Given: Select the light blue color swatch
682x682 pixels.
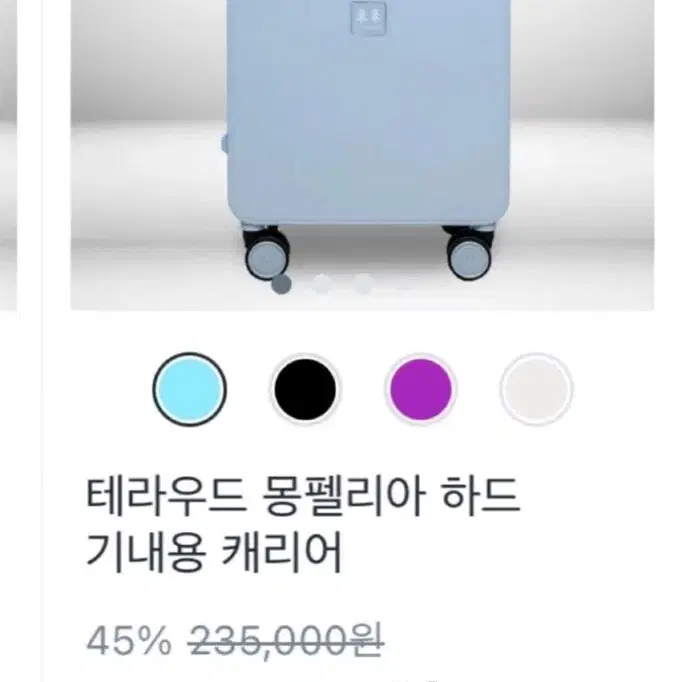Looking at the screenshot, I should pyautogui.click(x=189, y=389).
